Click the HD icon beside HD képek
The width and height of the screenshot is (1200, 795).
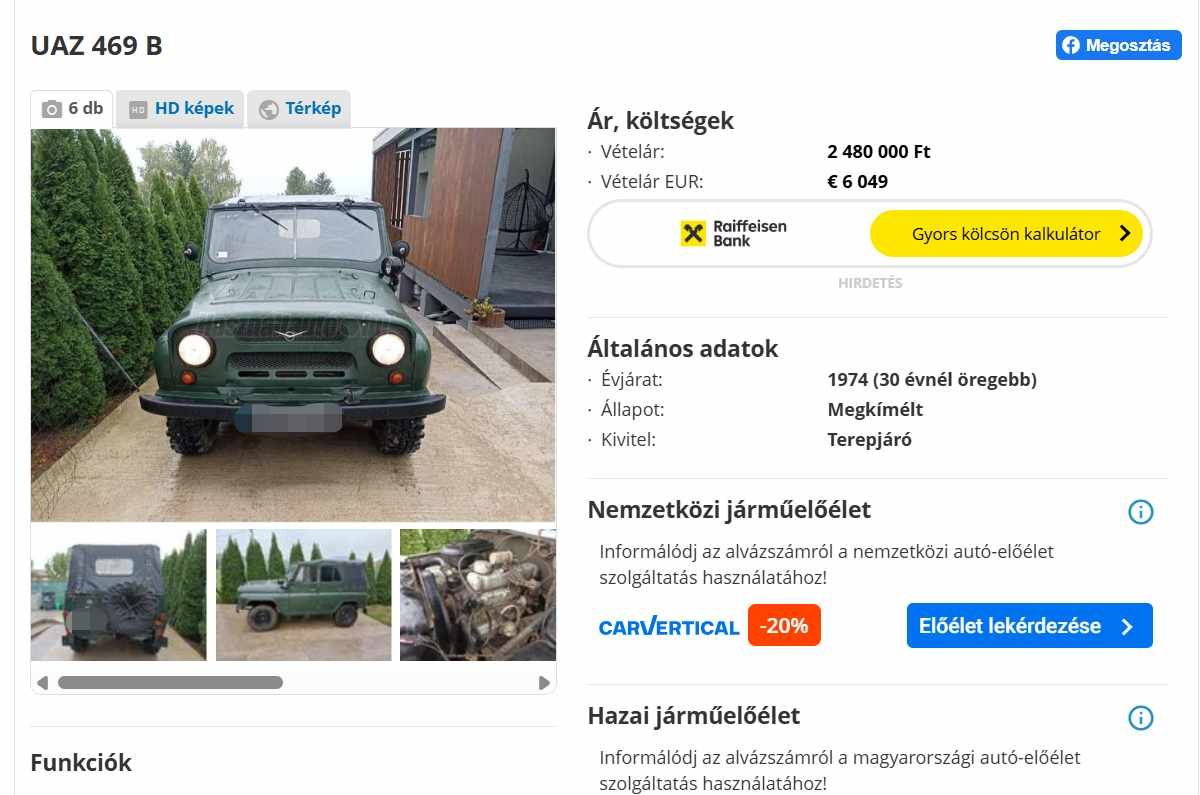(138, 110)
